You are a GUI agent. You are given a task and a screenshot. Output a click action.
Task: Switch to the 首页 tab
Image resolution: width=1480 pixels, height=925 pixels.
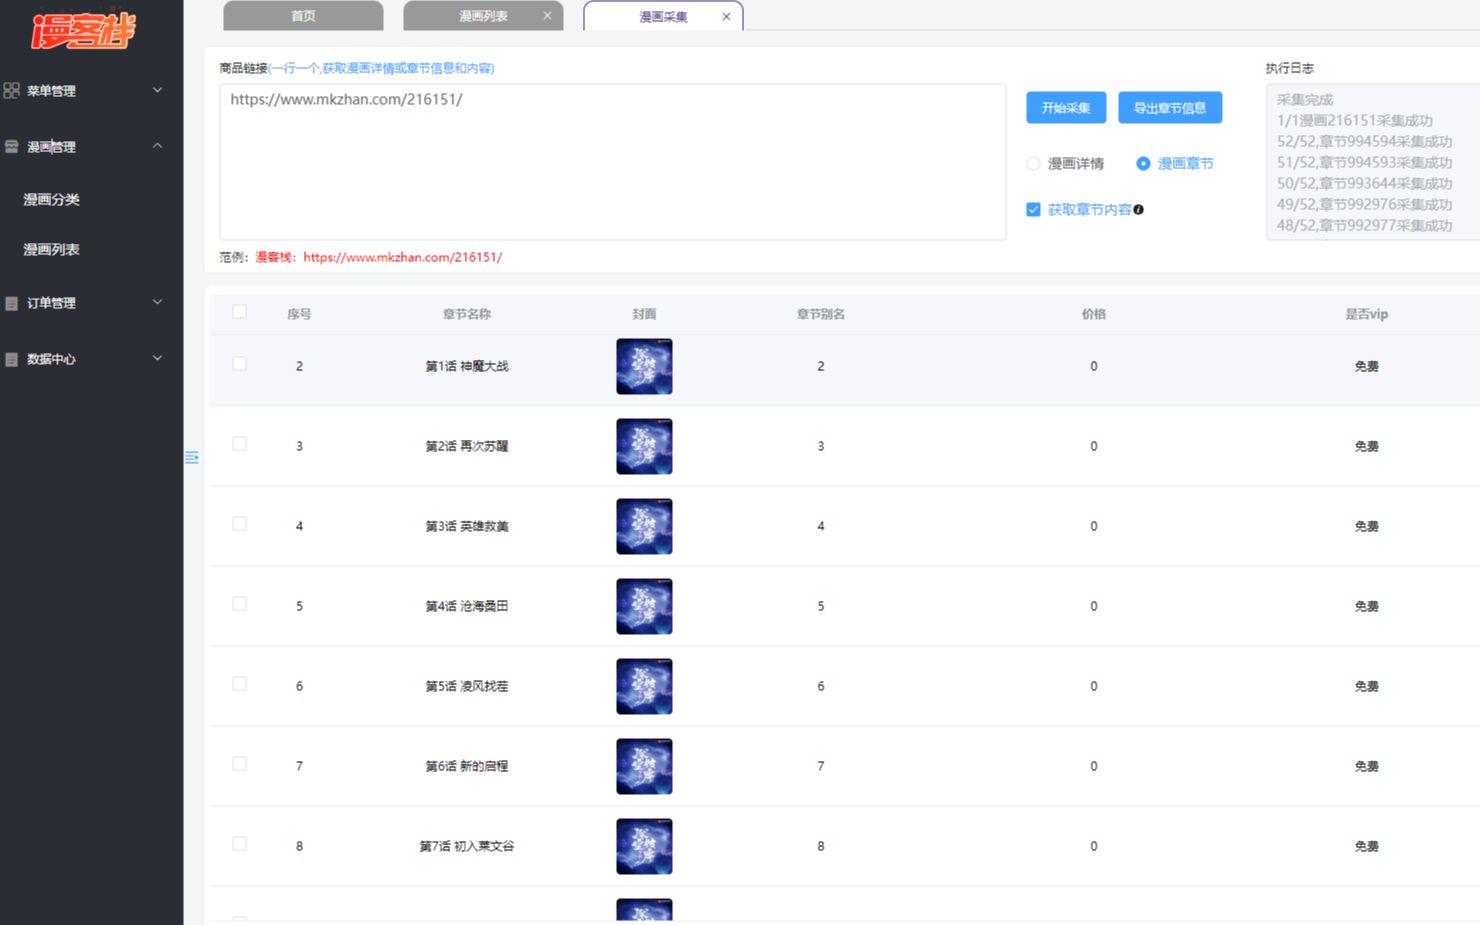coord(303,16)
